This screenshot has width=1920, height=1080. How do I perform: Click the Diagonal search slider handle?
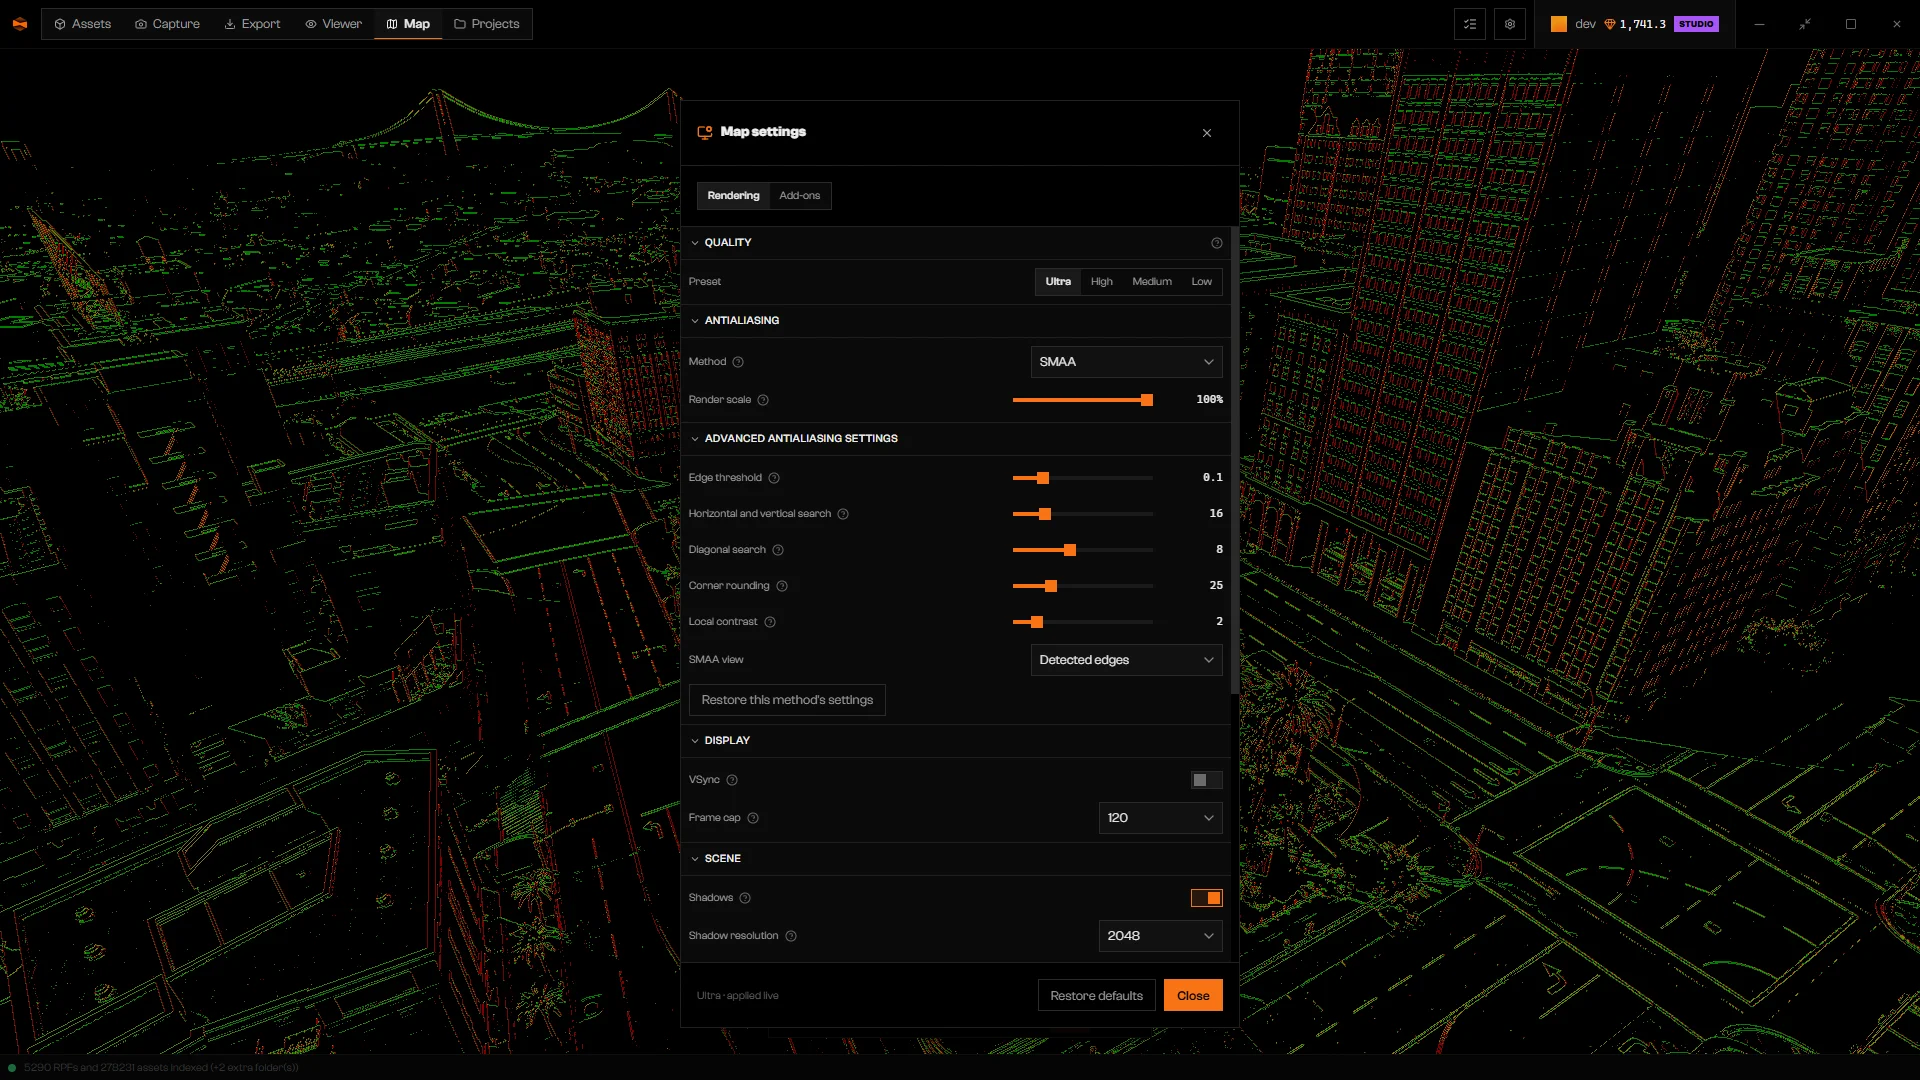pyautogui.click(x=1070, y=550)
